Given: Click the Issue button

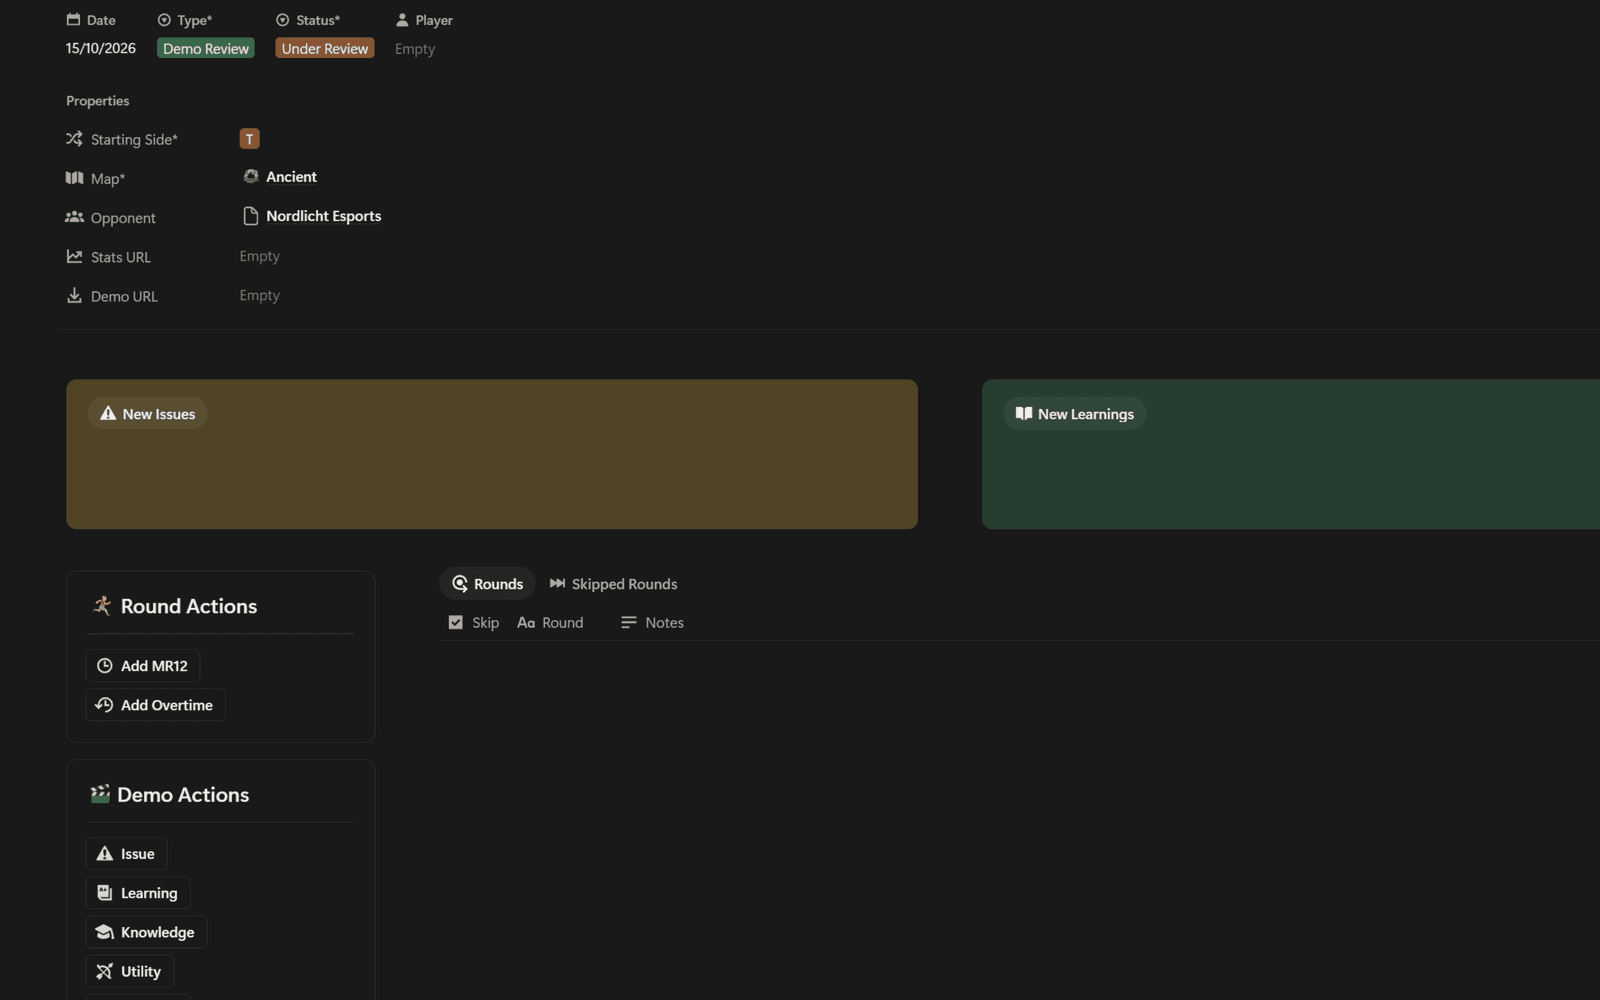Looking at the screenshot, I should tap(126, 854).
